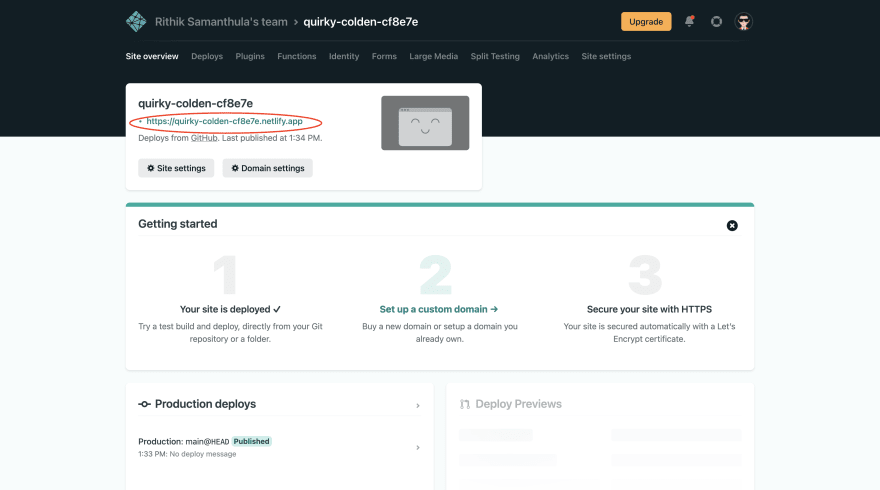Click the Your site is deployed step
The width and height of the screenshot is (880, 490).
230,309
